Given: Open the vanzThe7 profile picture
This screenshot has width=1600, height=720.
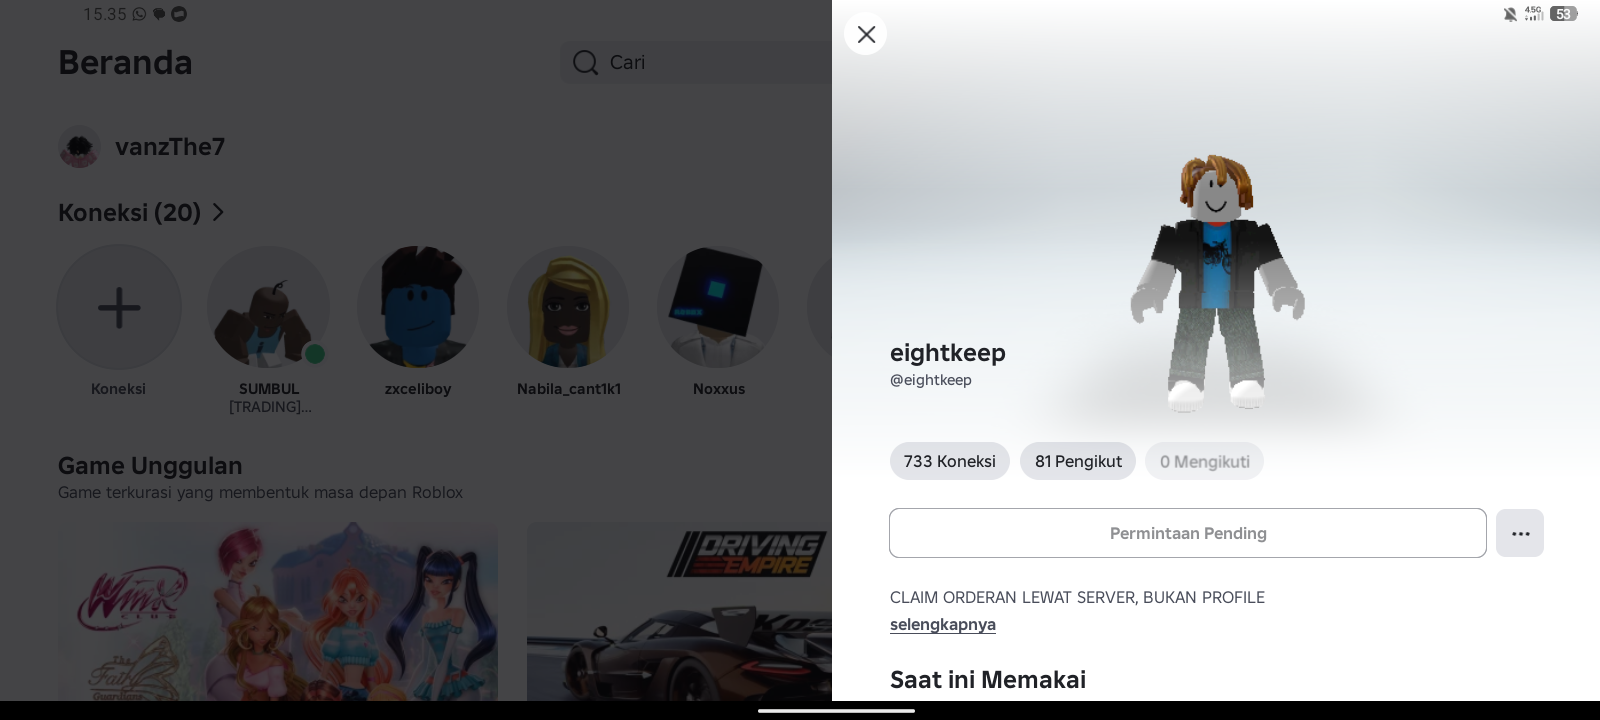Looking at the screenshot, I should click(x=79, y=147).
